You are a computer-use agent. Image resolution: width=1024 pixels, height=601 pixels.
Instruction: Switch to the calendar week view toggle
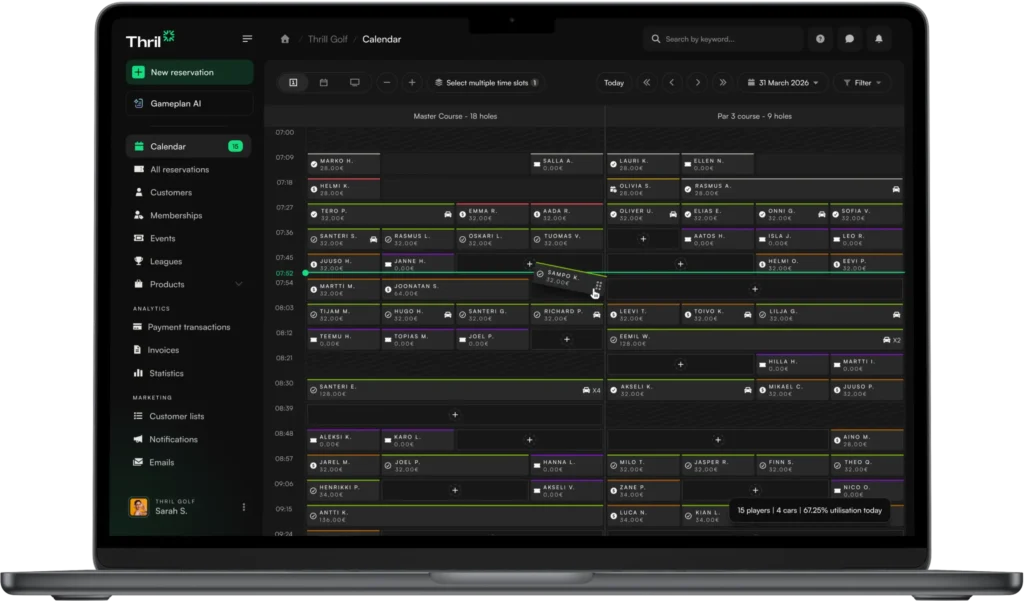tap(323, 83)
